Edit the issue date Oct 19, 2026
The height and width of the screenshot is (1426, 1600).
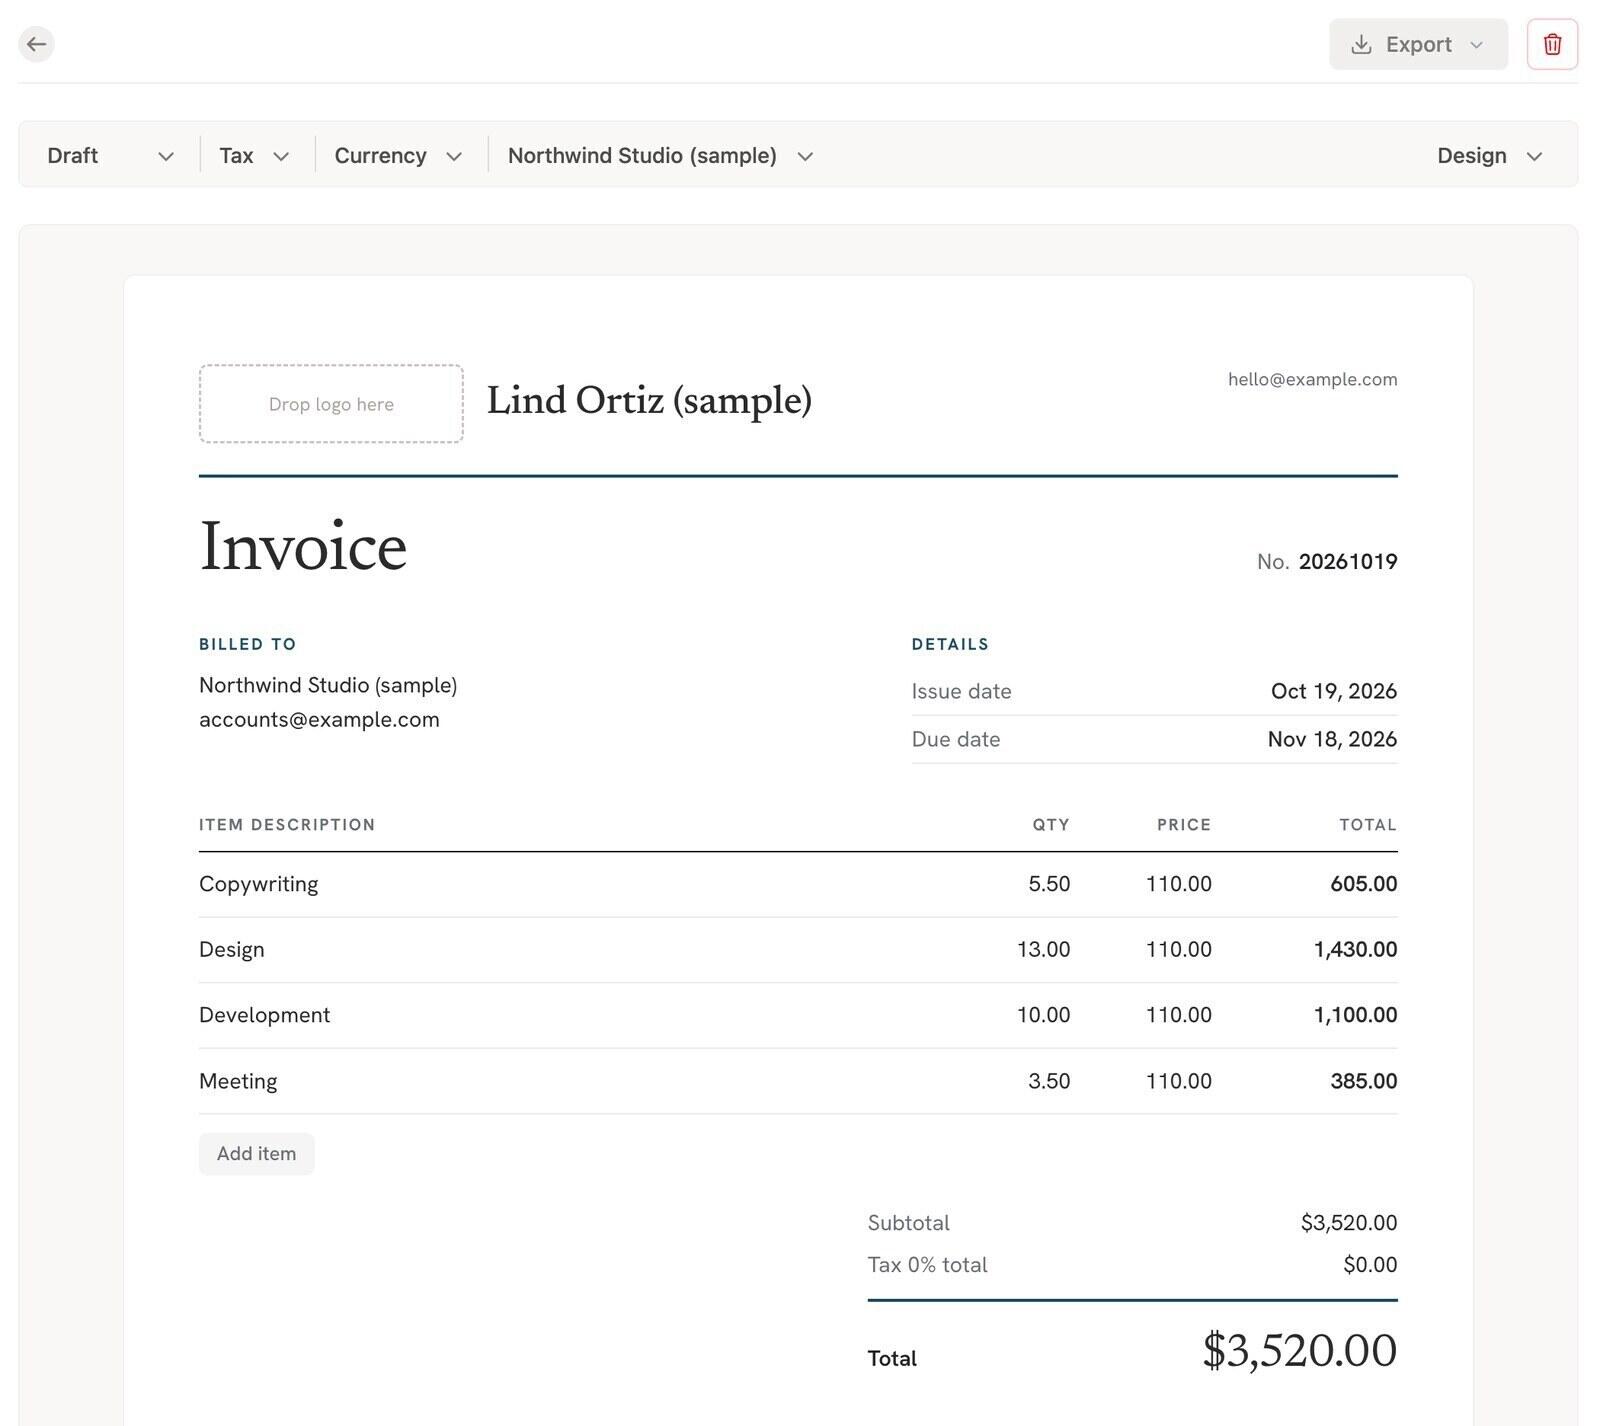tap(1333, 692)
